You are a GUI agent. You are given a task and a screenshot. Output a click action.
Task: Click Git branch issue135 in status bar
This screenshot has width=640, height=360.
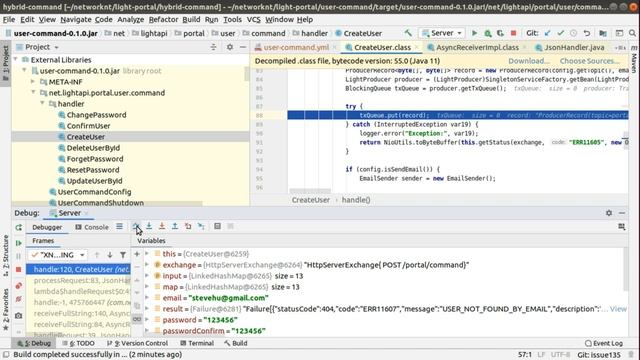point(599,355)
